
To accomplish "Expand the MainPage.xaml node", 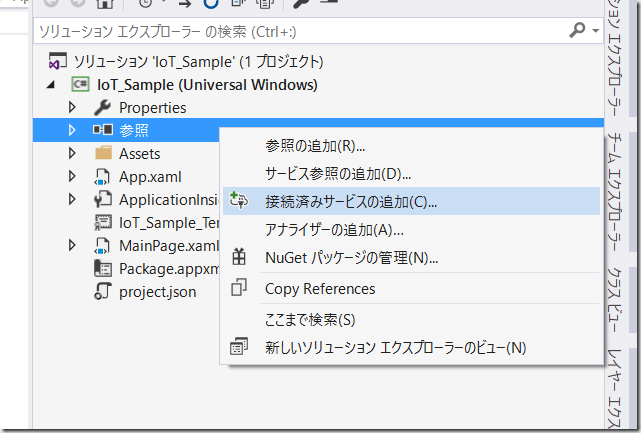I will tap(72, 245).
